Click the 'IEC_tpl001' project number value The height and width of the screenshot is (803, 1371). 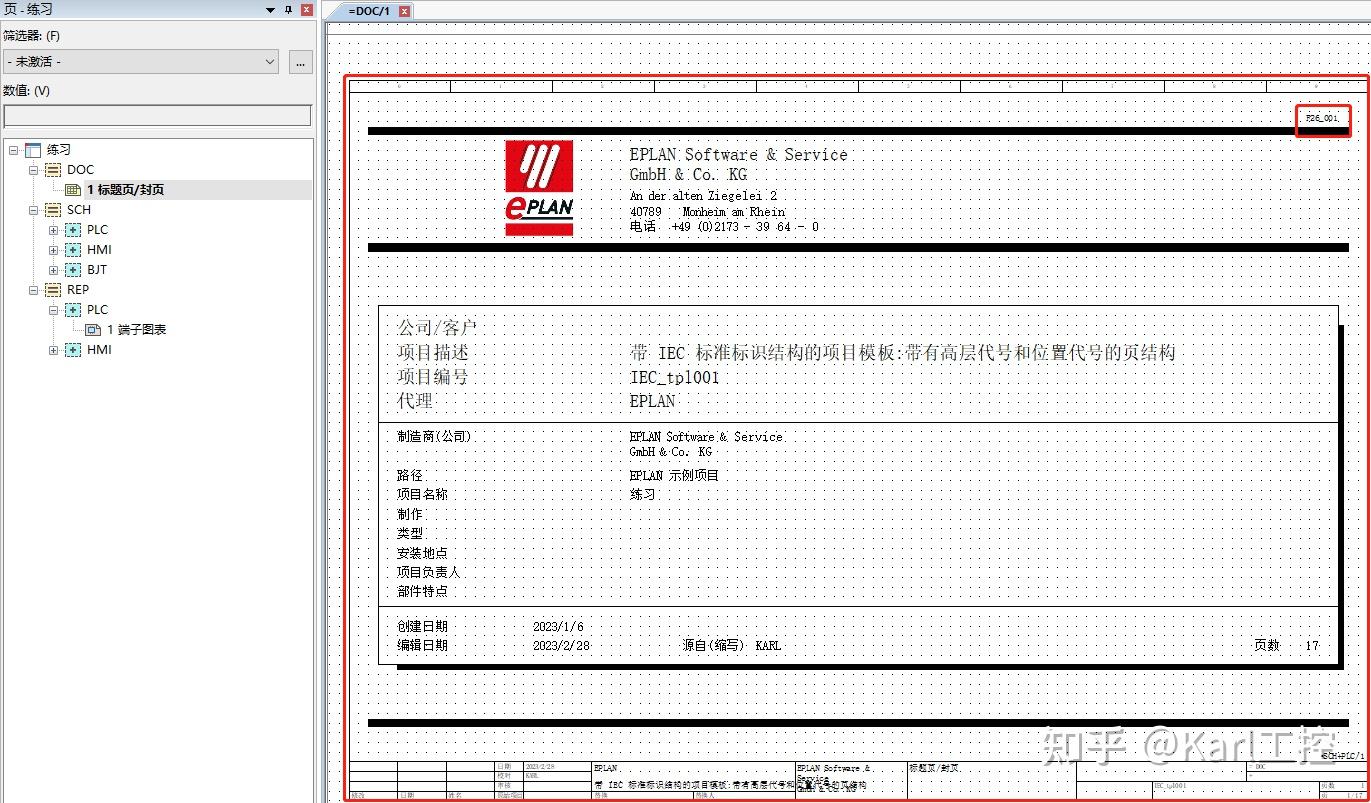coord(674,377)
